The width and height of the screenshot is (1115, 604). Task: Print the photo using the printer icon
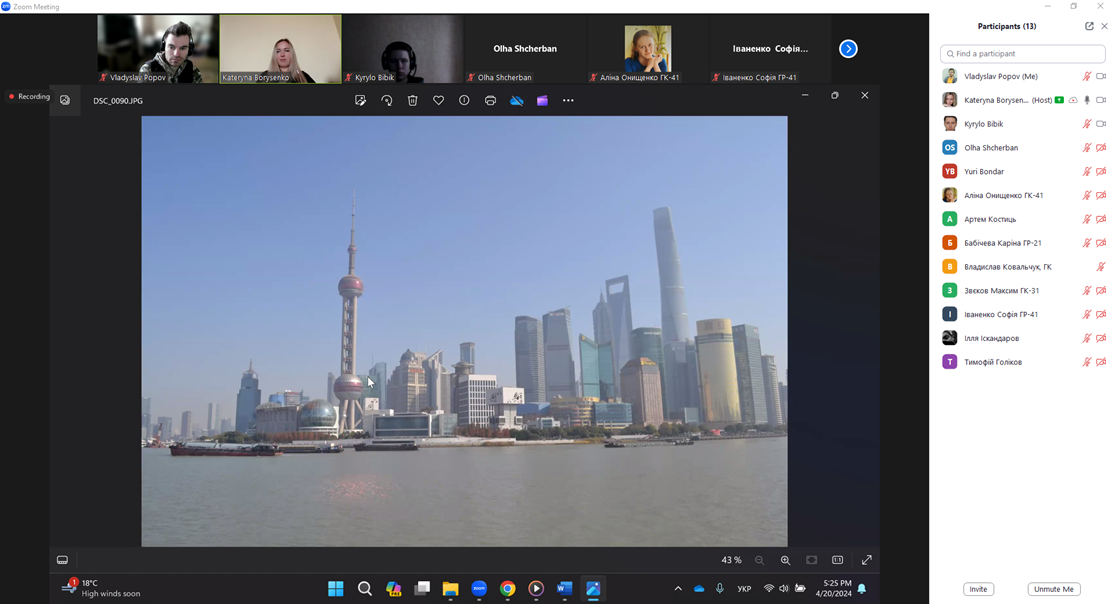pyautogui.click(x=490, y=101)
